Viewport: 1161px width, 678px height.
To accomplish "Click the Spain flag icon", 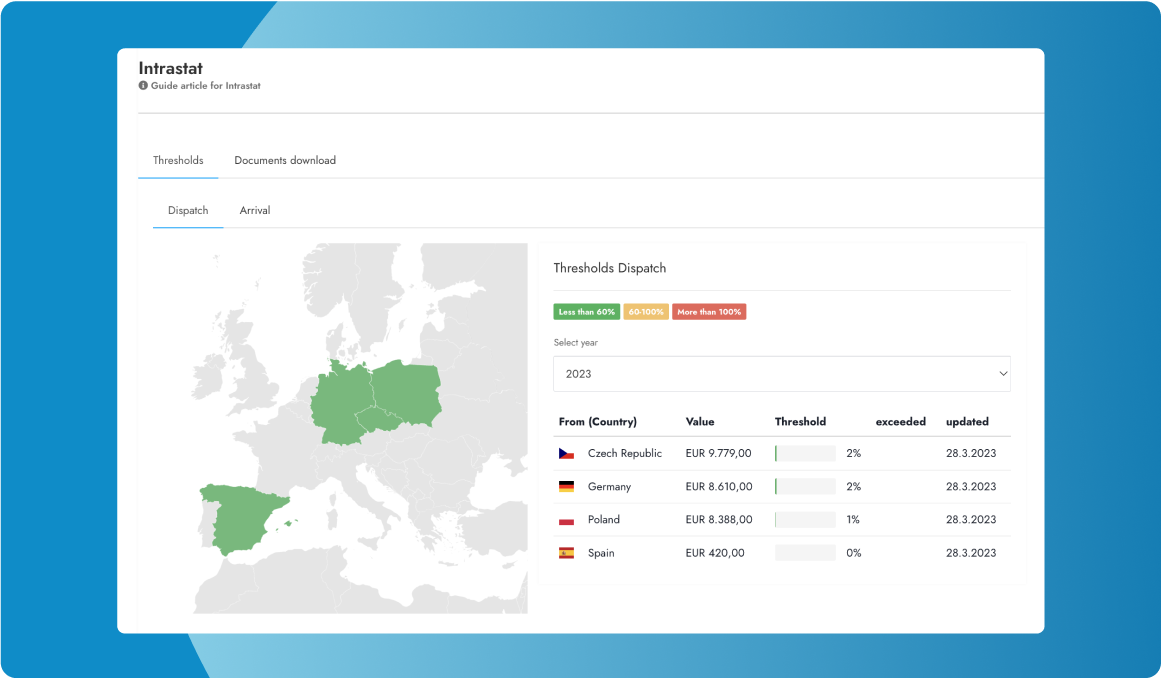I will pos(566,553).
